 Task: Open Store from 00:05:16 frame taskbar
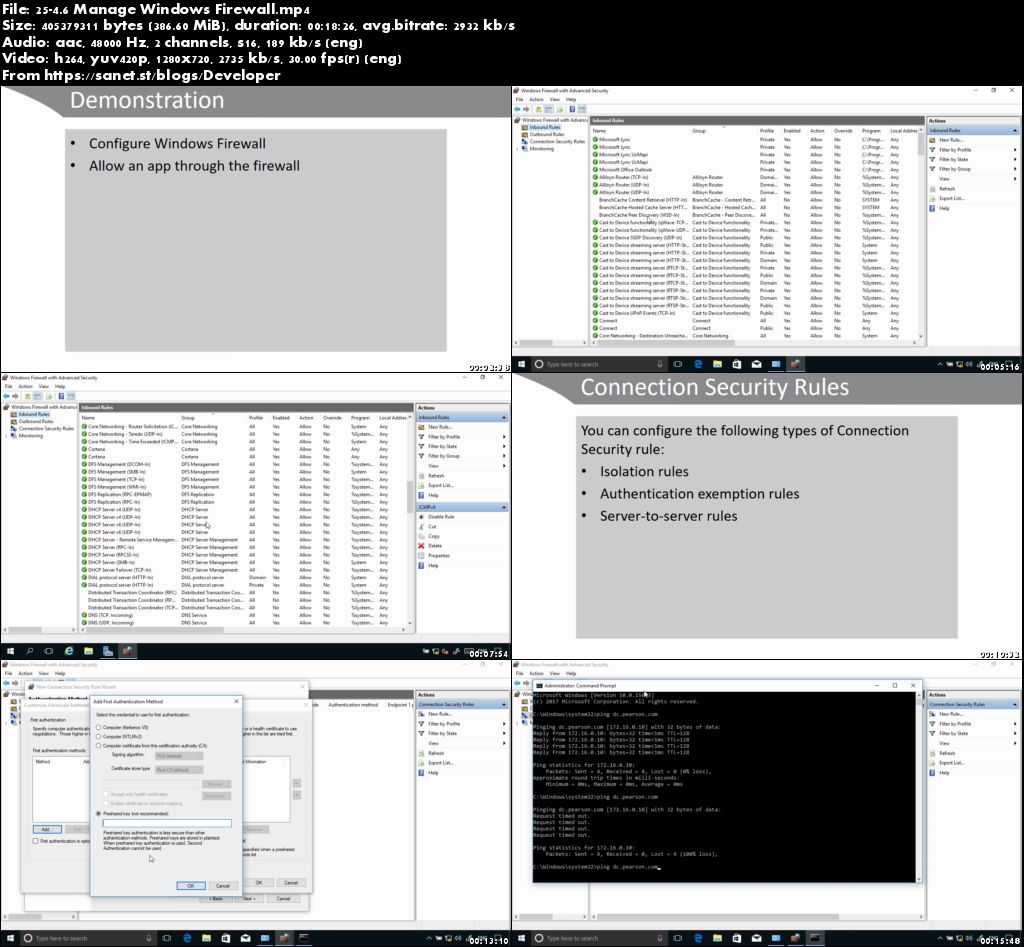coord(737,364)
